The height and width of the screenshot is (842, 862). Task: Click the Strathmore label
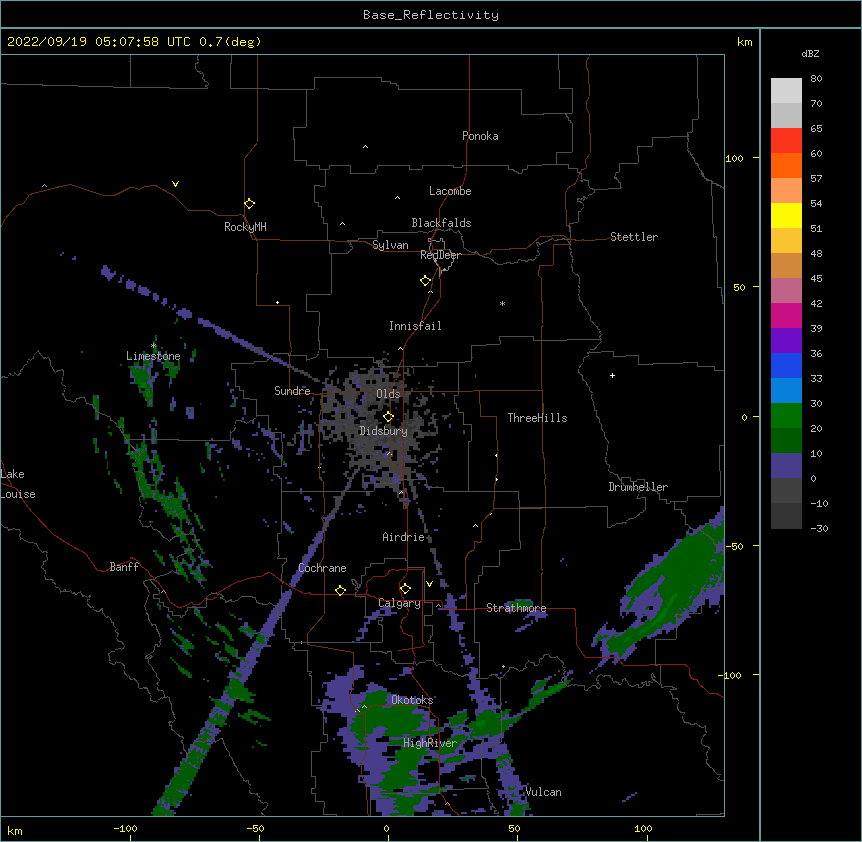click(516, 608)
